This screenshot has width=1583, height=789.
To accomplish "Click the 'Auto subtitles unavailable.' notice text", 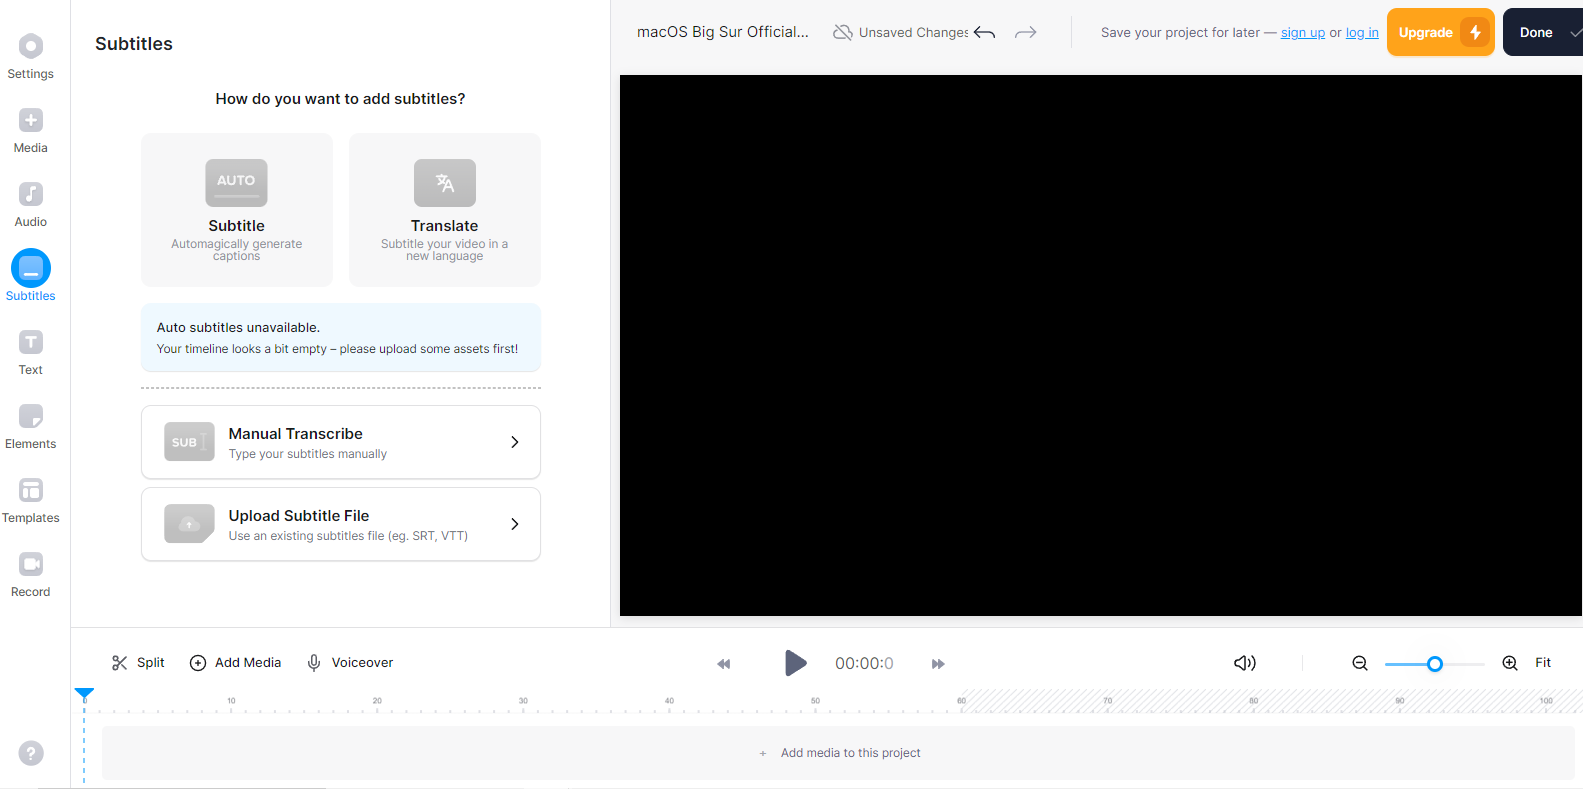I will (x=238, y=328).
